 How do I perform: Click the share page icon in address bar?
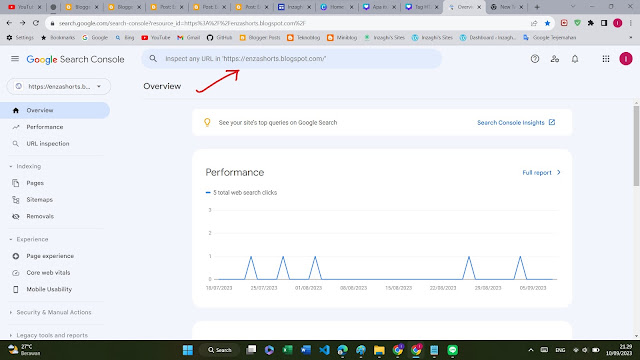[534, 23]
